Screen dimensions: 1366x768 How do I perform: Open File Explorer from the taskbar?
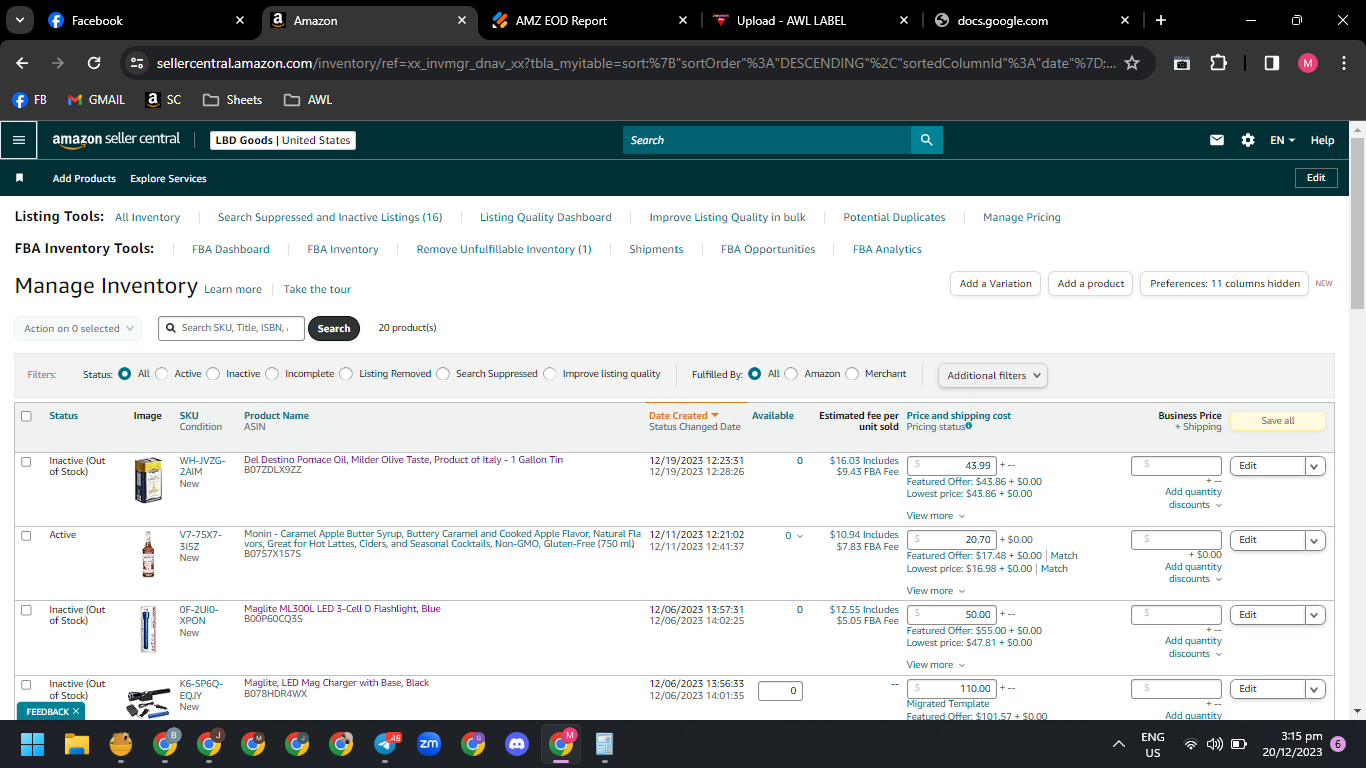click(x=77, y=744)
